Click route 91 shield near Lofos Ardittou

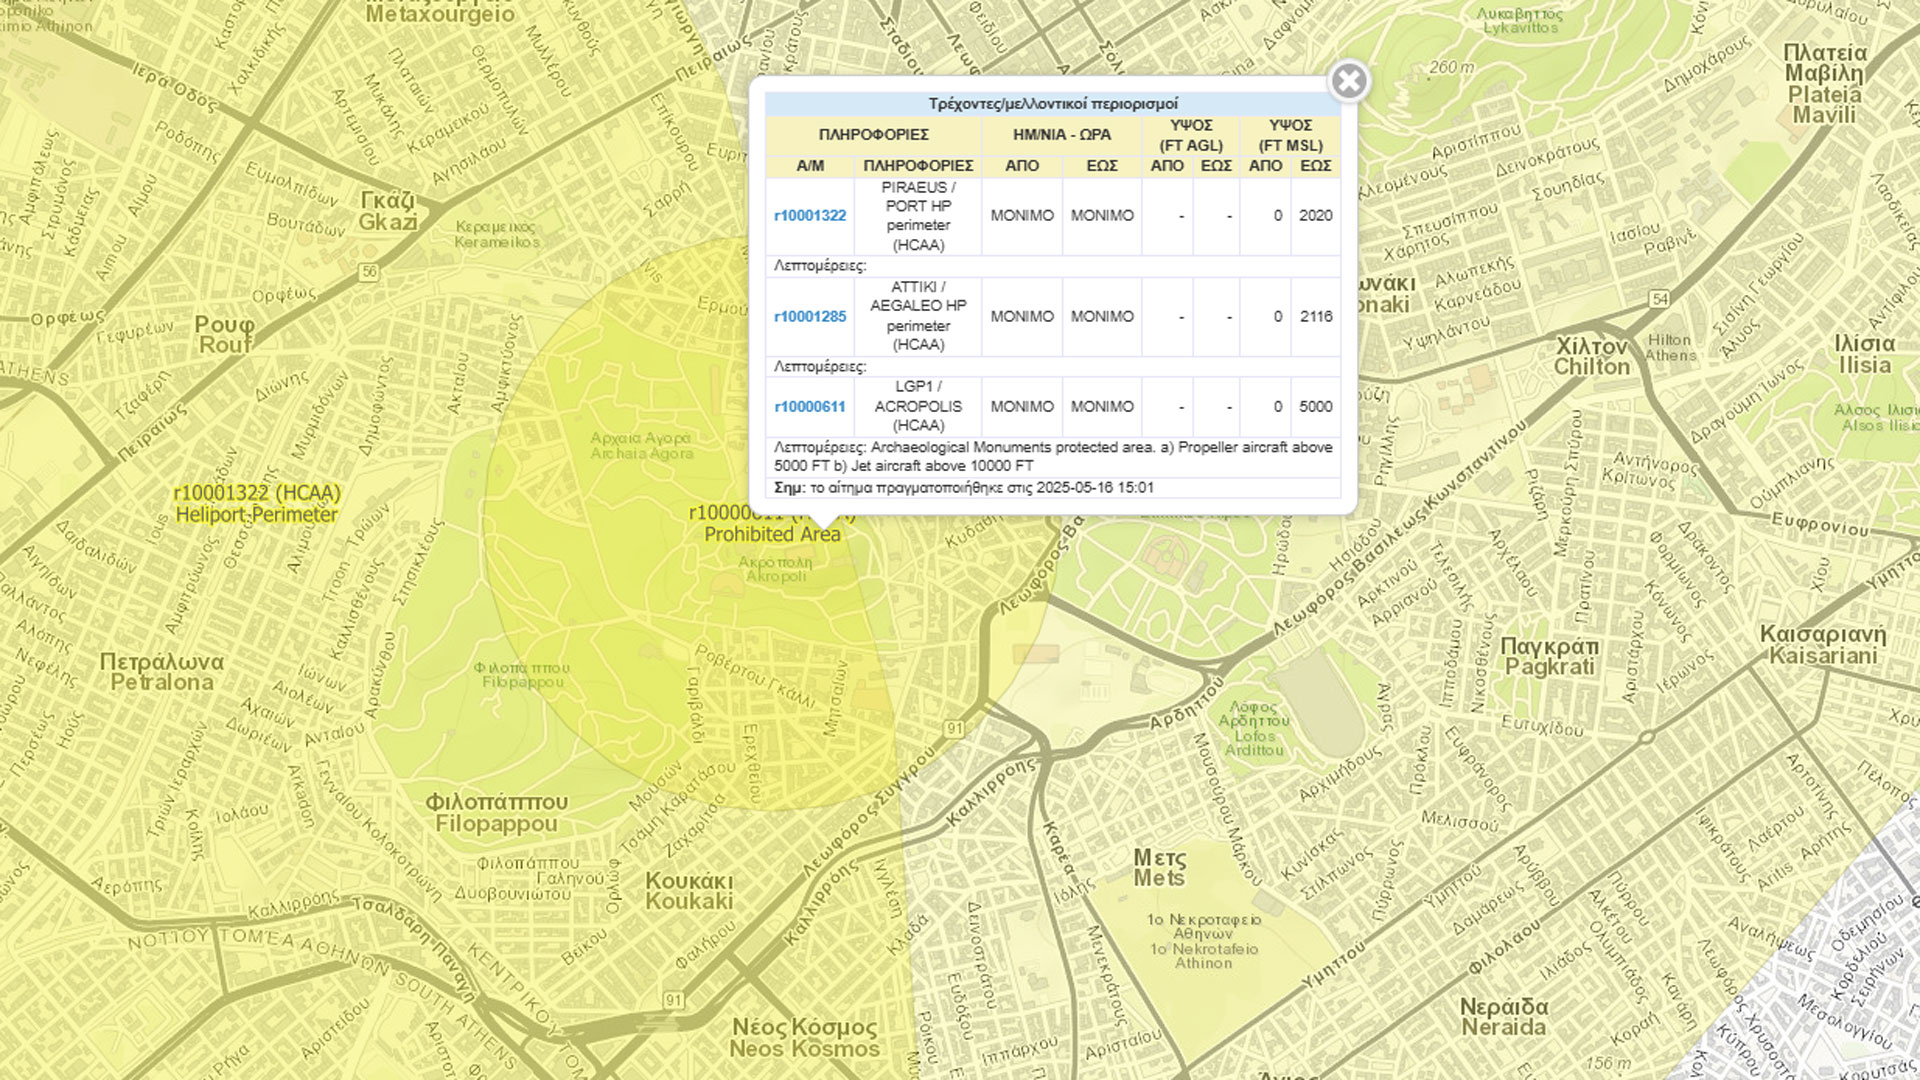click(955, 729)
